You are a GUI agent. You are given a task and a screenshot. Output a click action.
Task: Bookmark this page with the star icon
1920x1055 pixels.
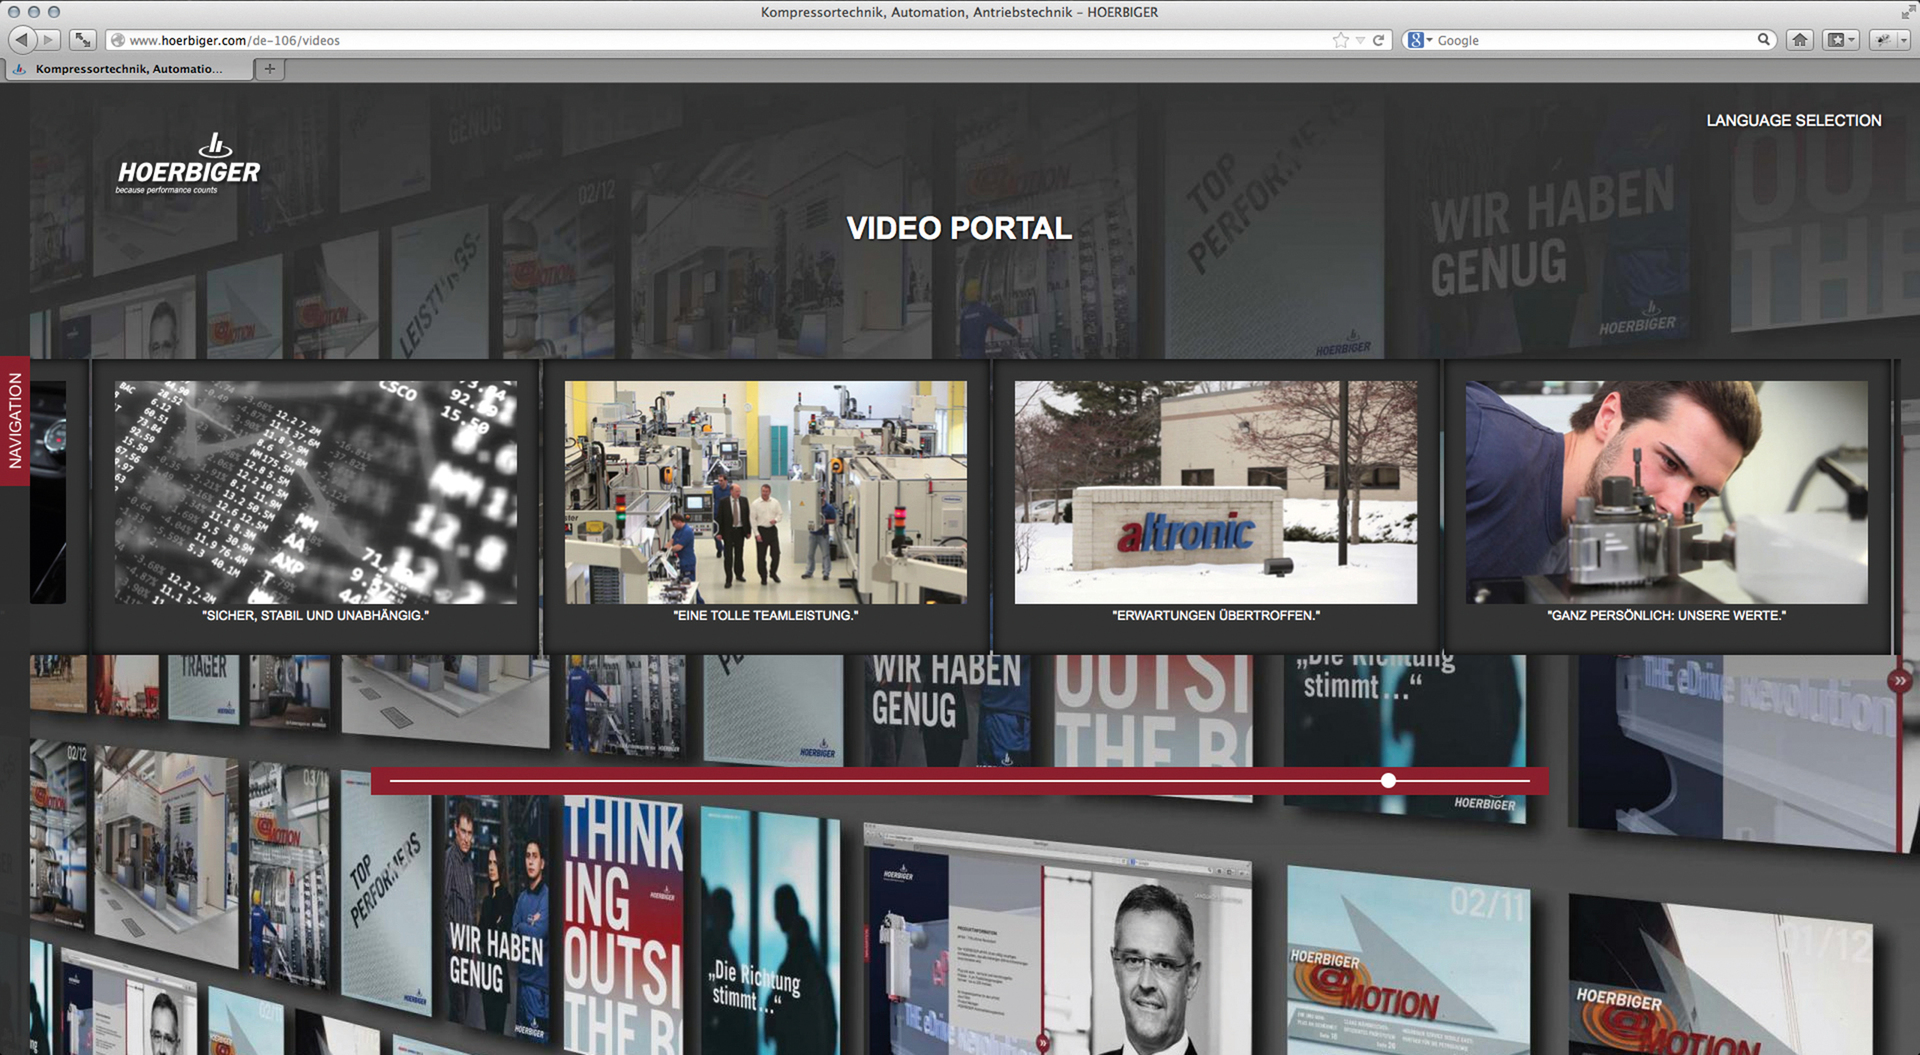[1340, 40]
